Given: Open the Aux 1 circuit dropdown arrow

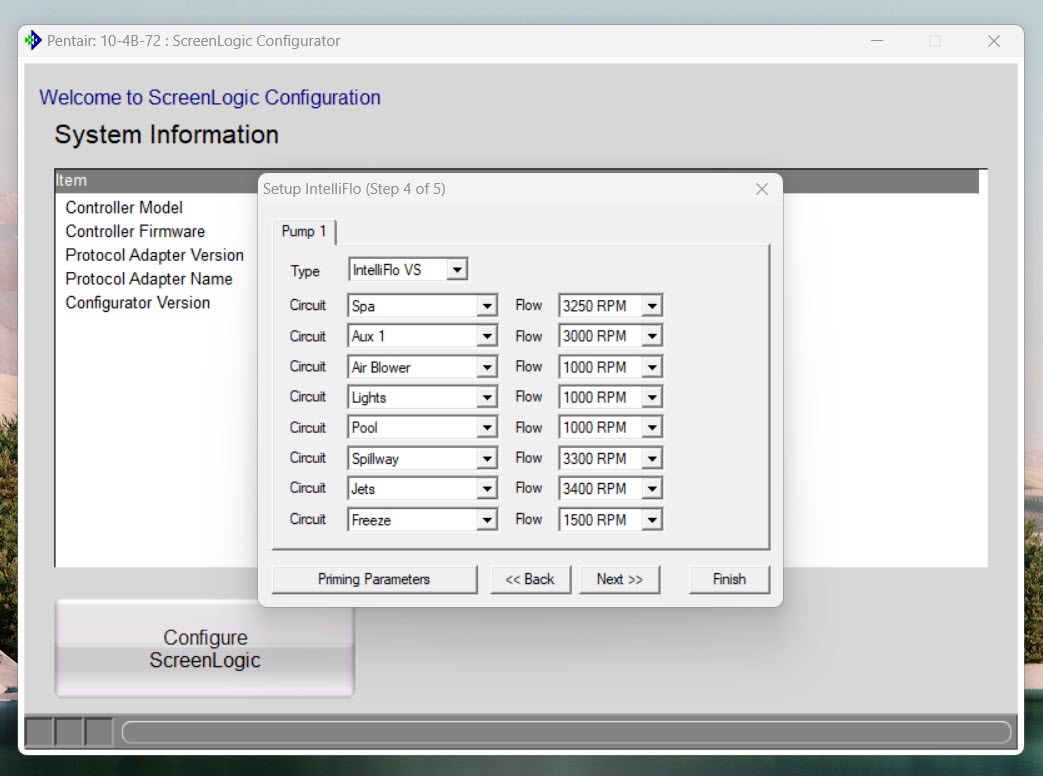Looking at the screenshot, I should tap(487, 336).
